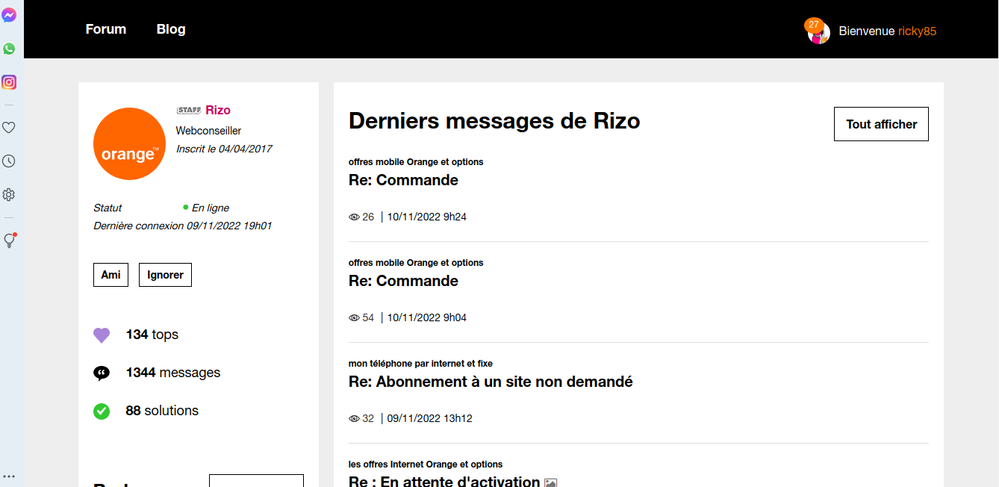Screen dimensions: 999x487
Task: Click eye views icon beside 32
Action: click(354, 419)
